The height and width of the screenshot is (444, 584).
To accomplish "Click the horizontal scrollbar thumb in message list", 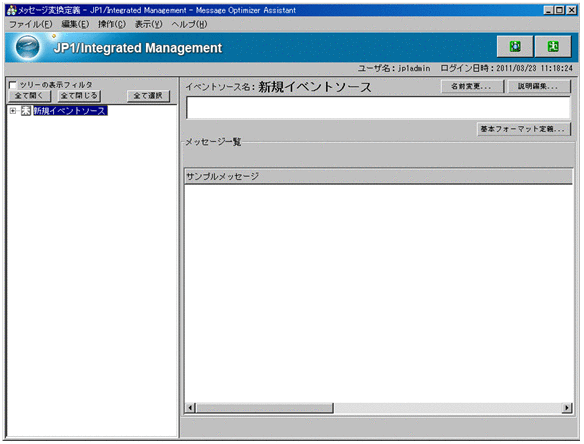I will tap(264, 408).
